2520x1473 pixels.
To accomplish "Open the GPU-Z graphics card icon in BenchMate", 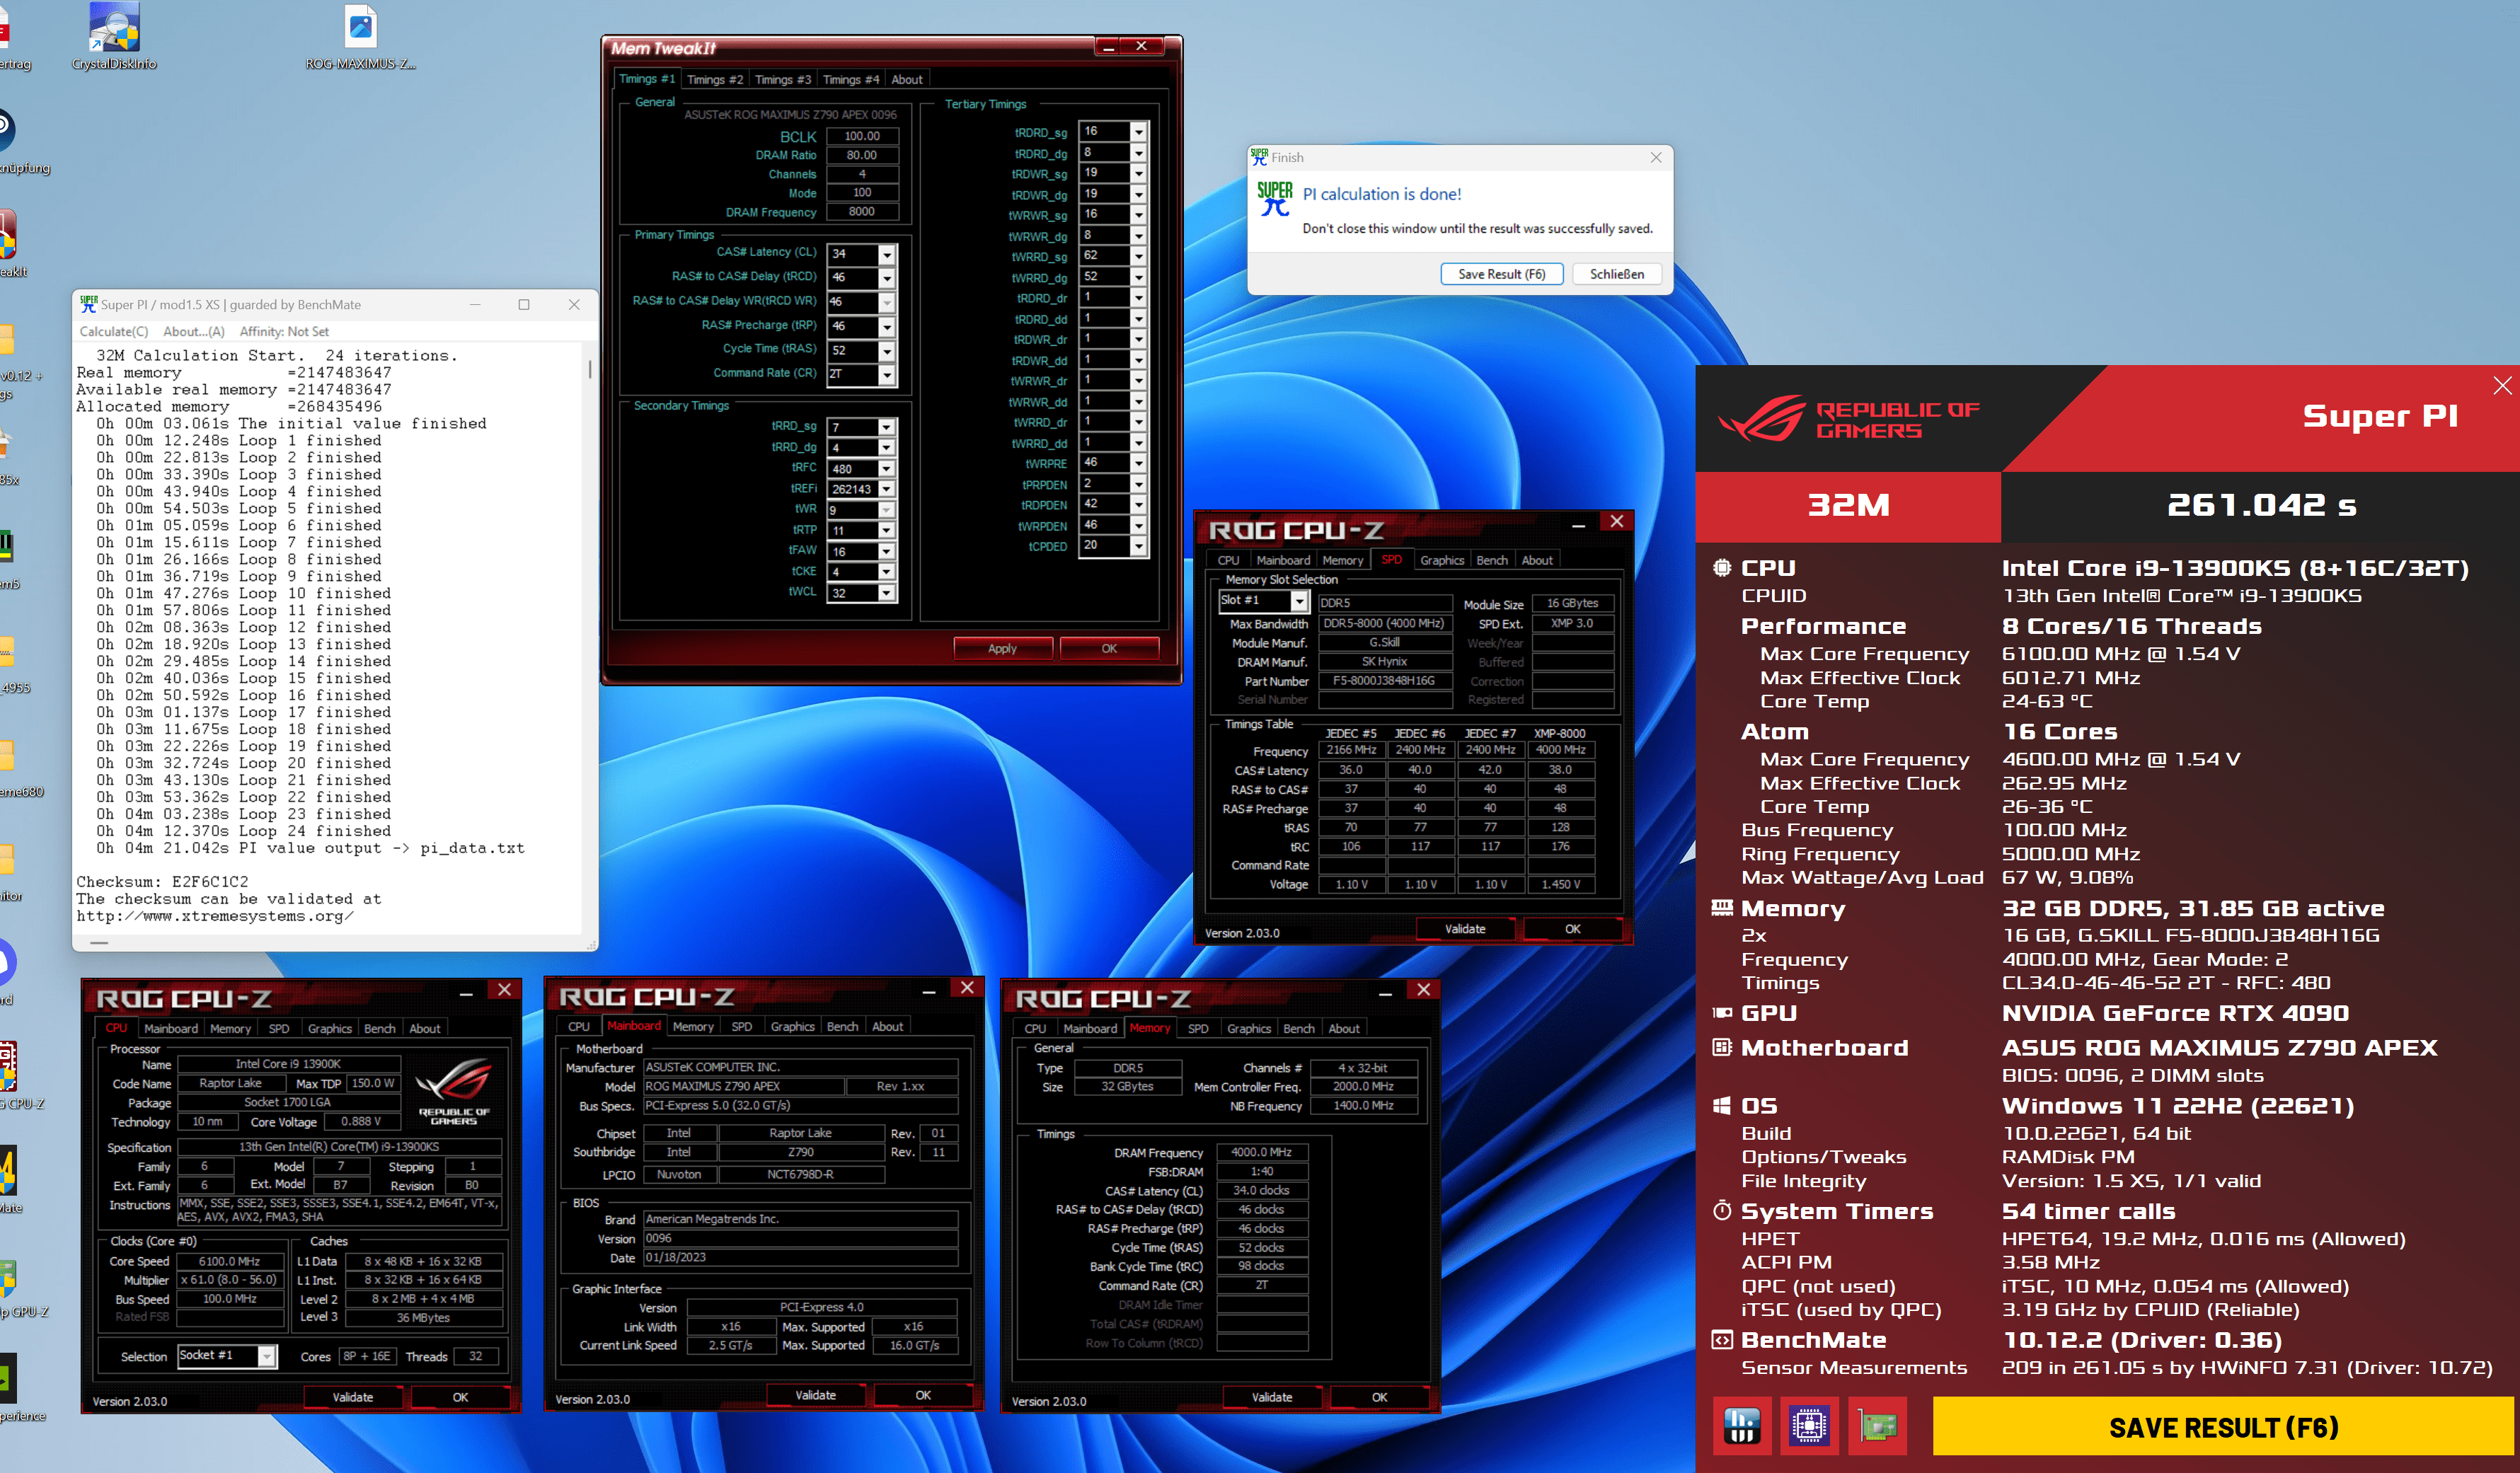I will pyautogui.click(x=1877, y=1425).
